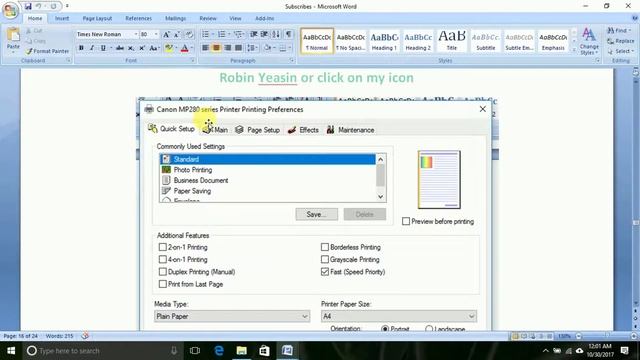Open the Media Type dropdown
This screenshot has width=640, height=360.
point(232,316)
